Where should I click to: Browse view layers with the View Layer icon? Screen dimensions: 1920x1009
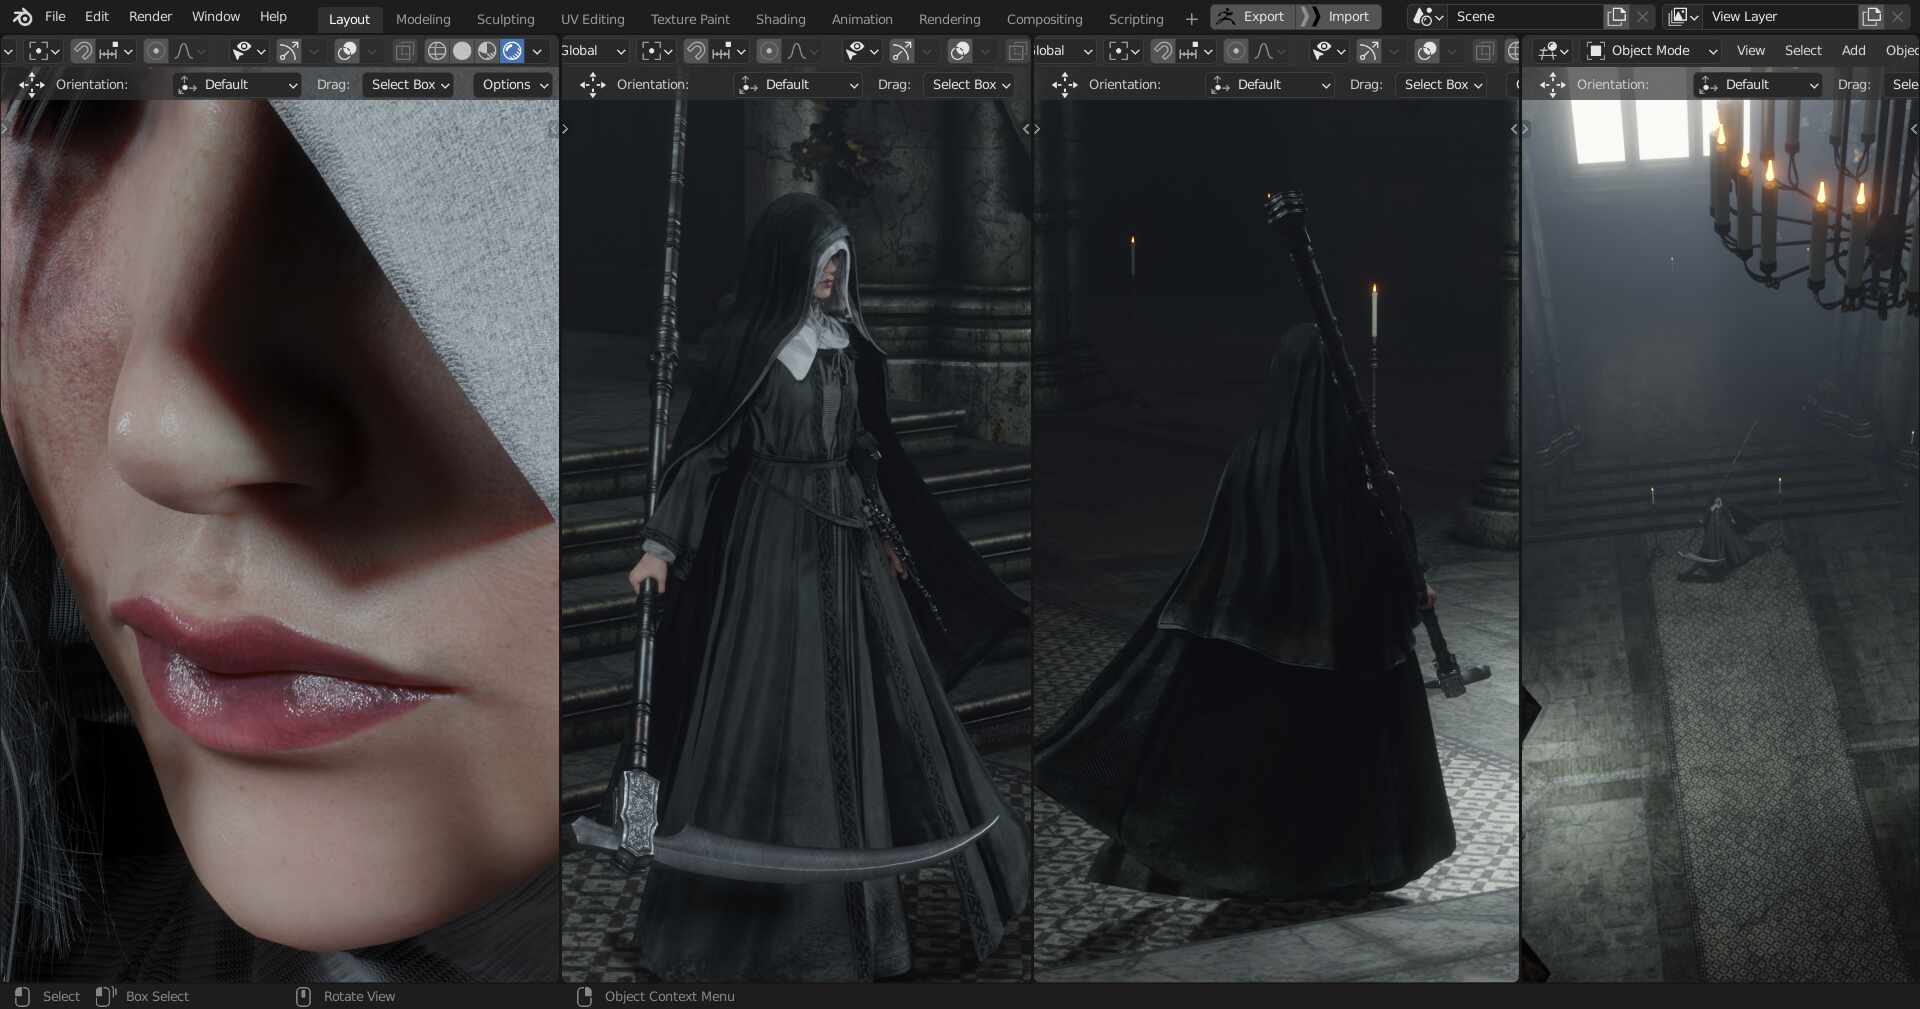click(1684, 17)
